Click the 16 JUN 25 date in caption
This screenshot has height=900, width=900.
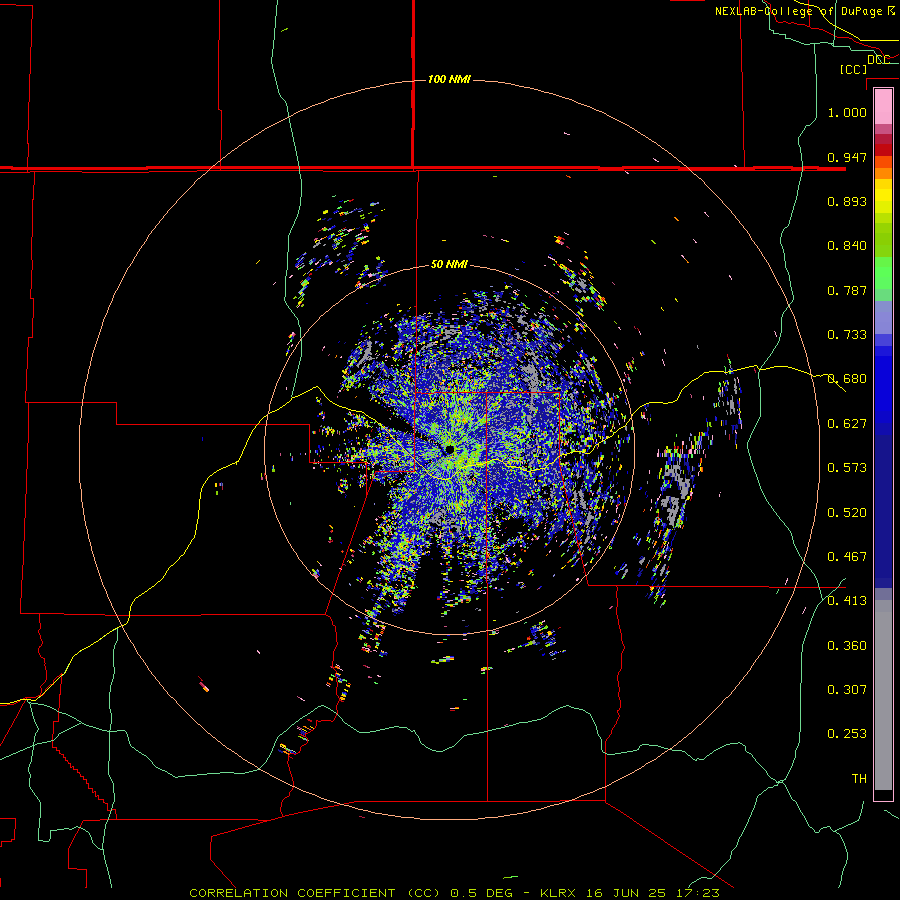tap(626, 893)
